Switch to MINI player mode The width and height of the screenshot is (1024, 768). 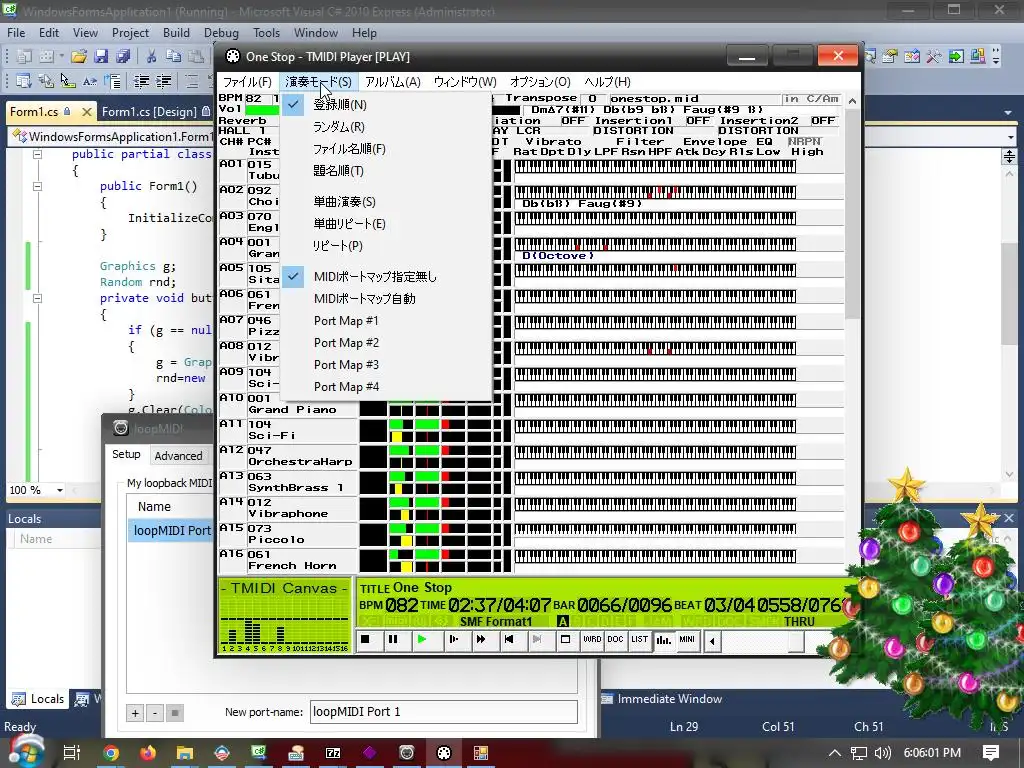(x=687, y=639)
